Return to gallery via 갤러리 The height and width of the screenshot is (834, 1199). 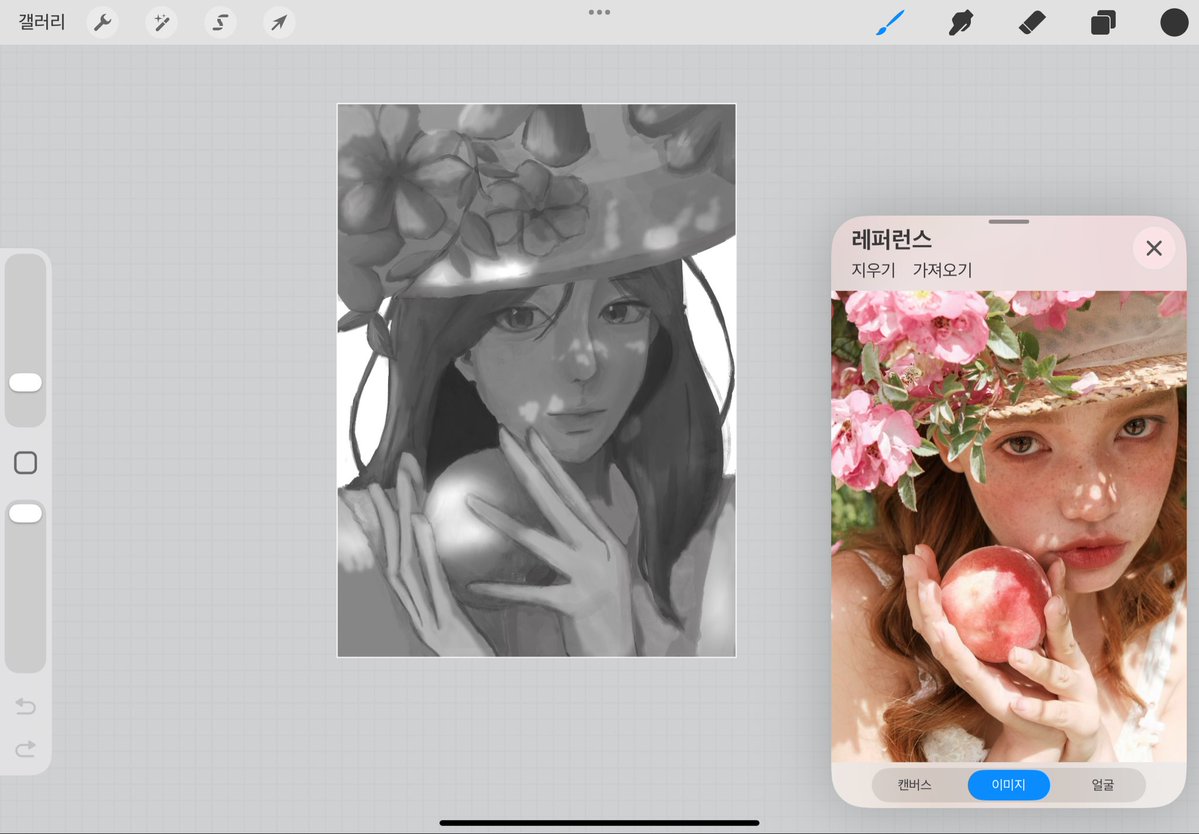click(42, 21)
